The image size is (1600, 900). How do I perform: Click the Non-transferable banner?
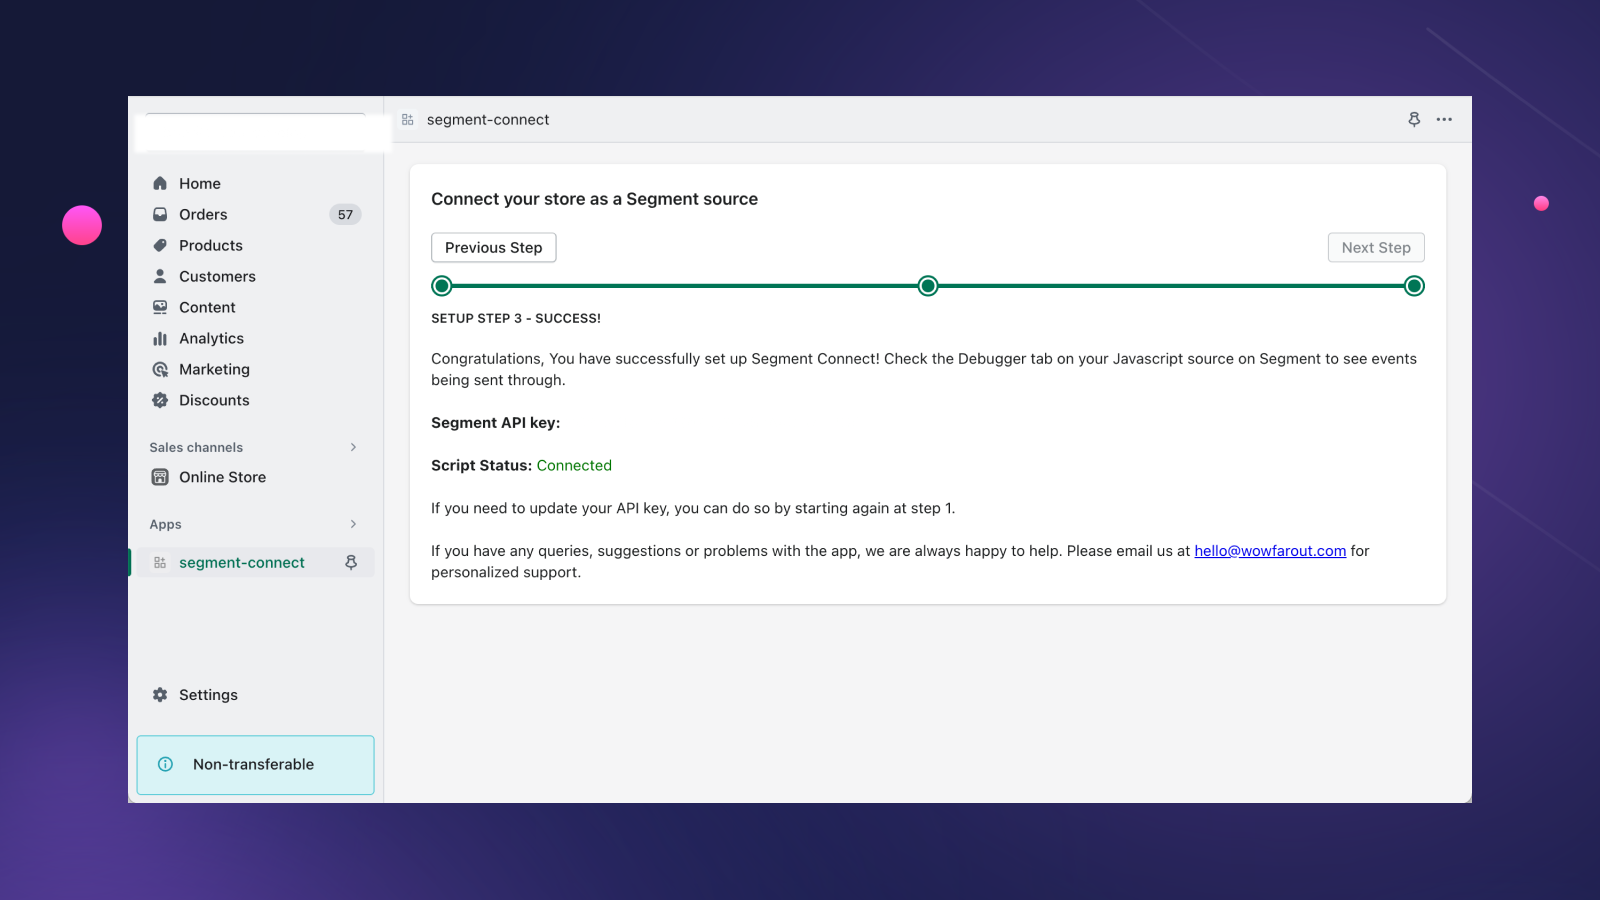(255, 765)
